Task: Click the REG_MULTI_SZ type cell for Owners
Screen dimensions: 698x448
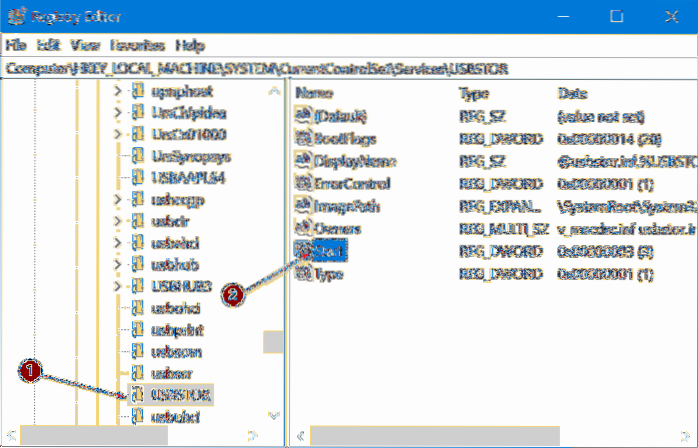Action: pos(504,228)
